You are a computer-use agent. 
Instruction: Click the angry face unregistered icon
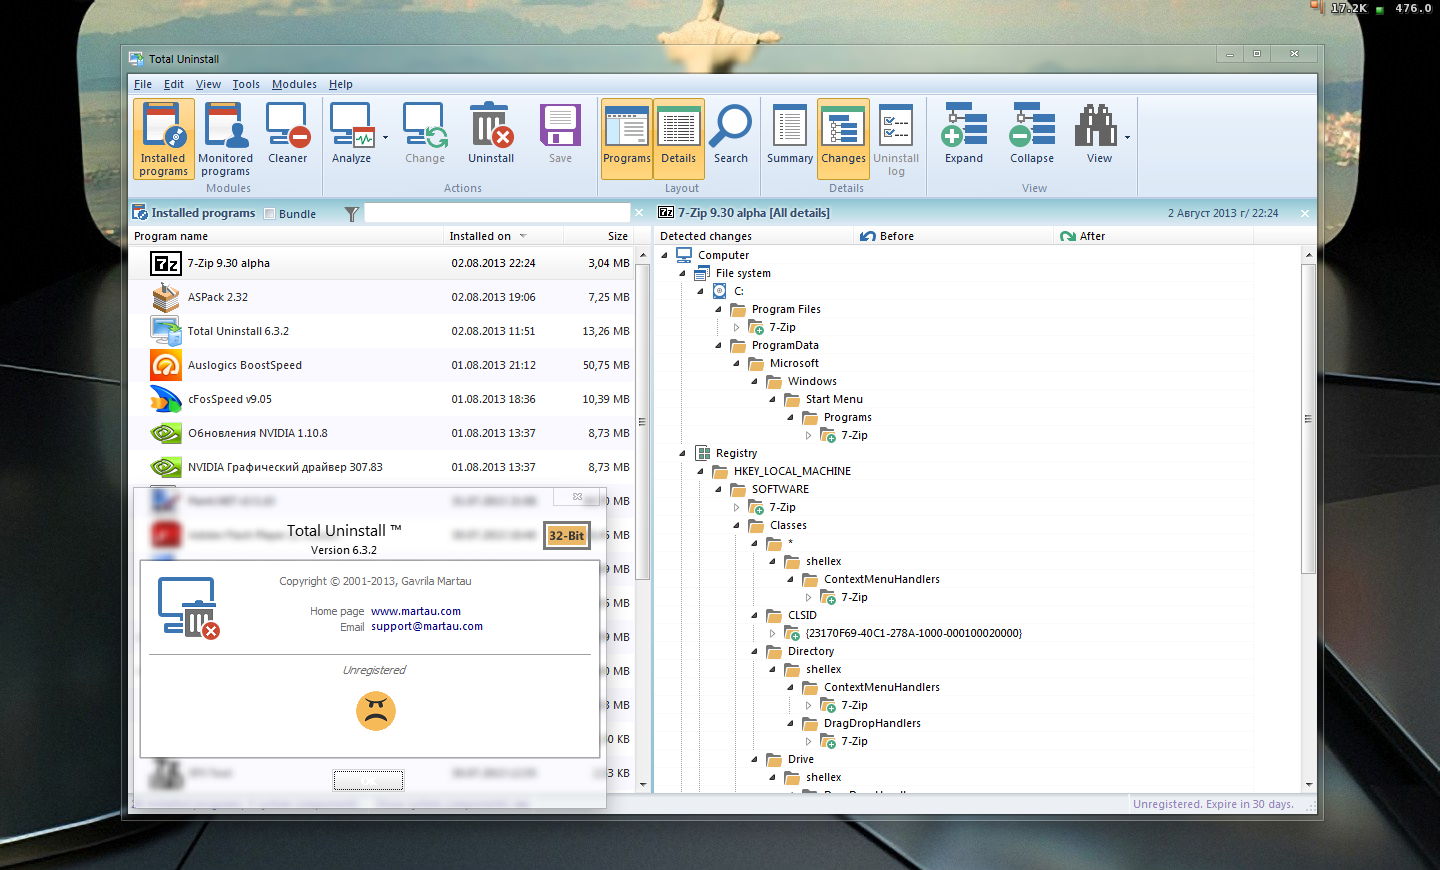point(376,711)
